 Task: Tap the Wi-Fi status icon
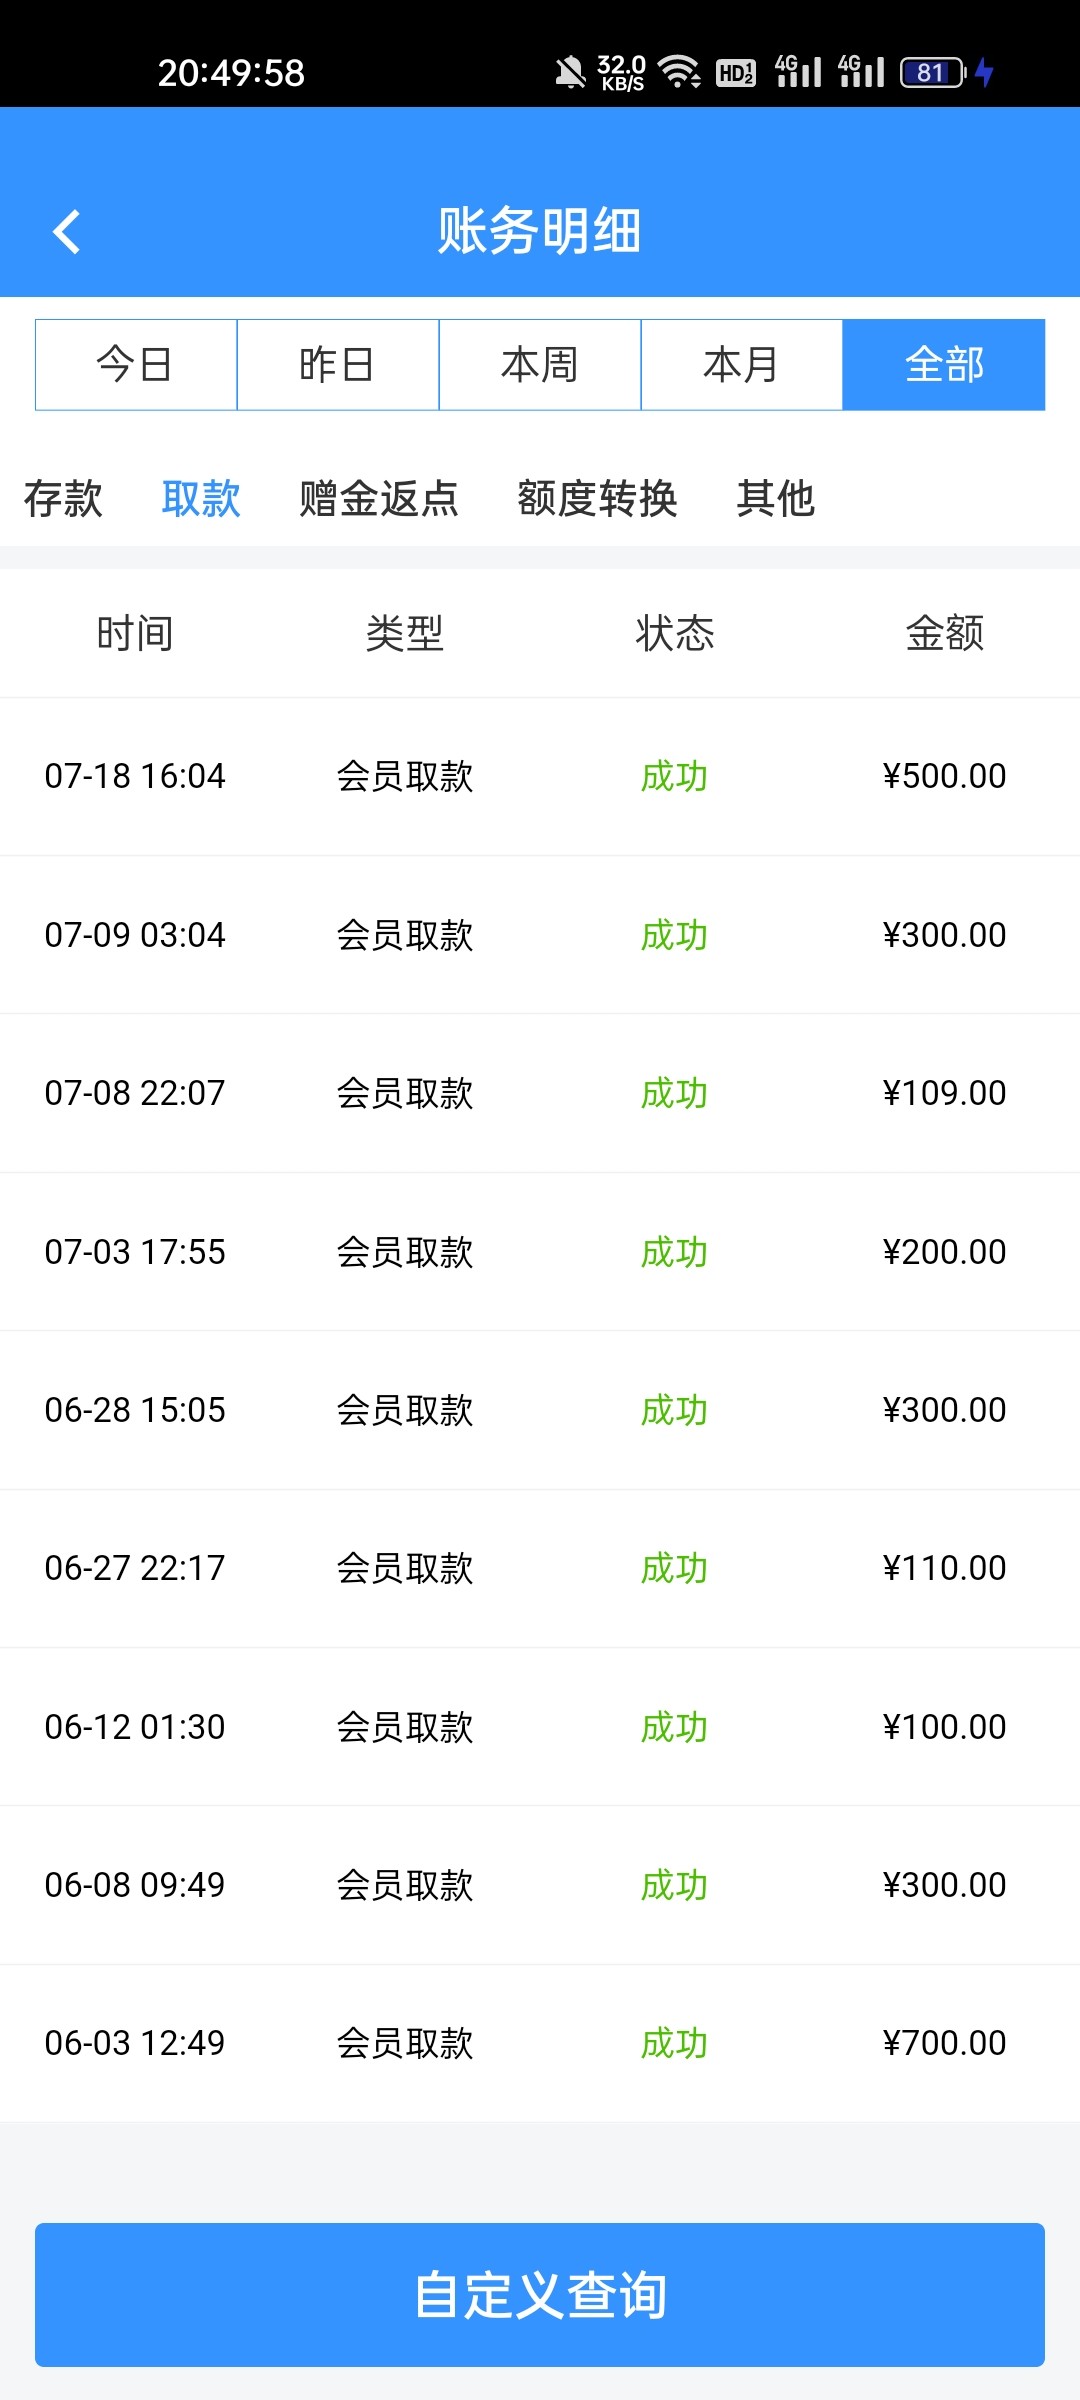pyautogui.click(x=680, y=72)
